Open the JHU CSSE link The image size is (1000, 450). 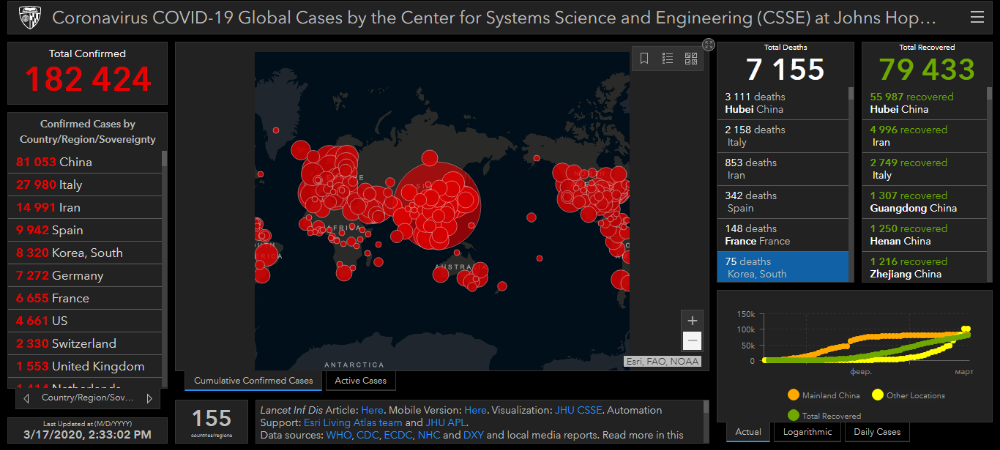click(578, 410)
